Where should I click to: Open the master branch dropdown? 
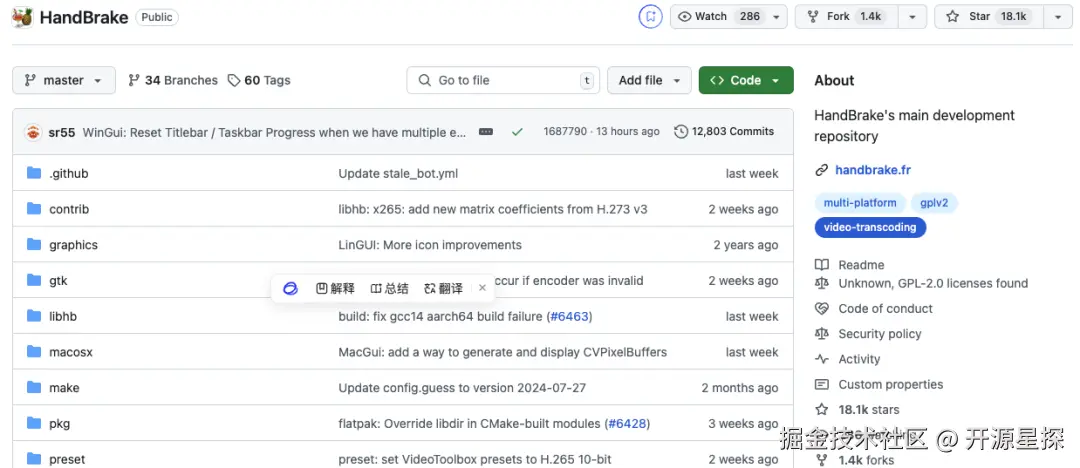pos(63,80)
